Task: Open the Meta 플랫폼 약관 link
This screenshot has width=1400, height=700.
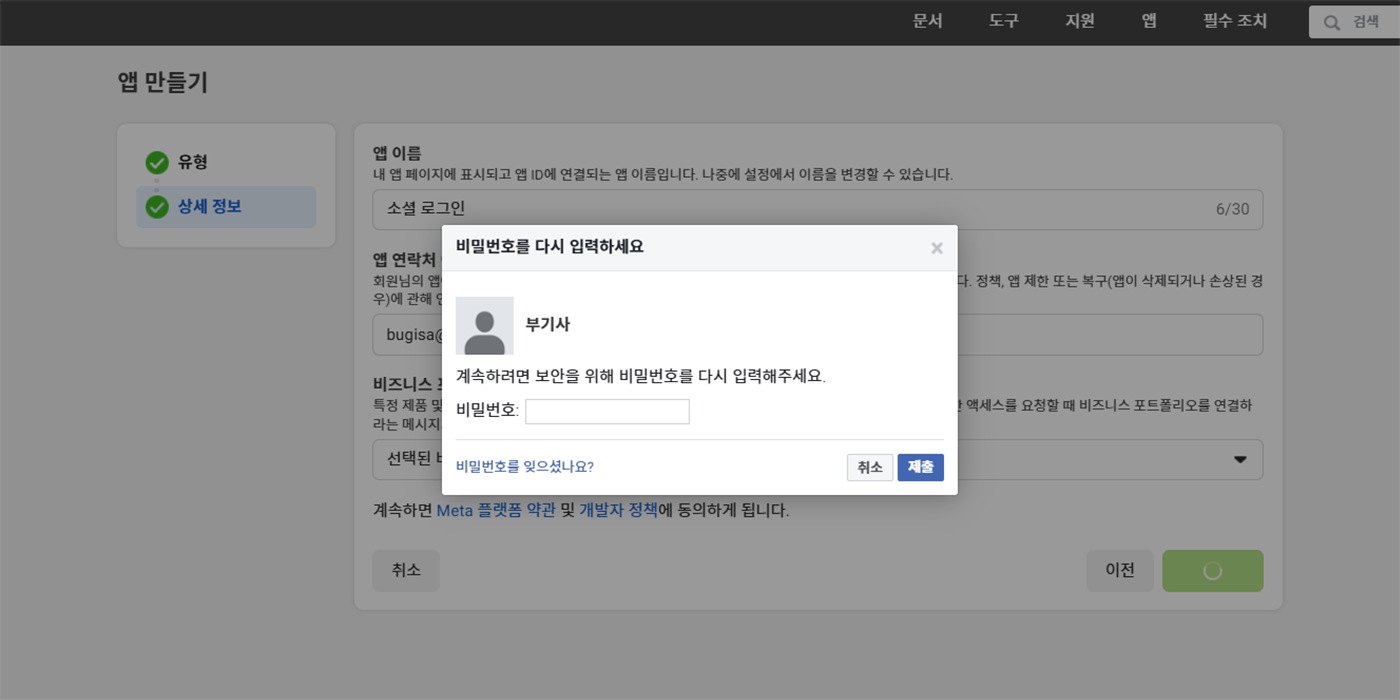Action: 495,510
